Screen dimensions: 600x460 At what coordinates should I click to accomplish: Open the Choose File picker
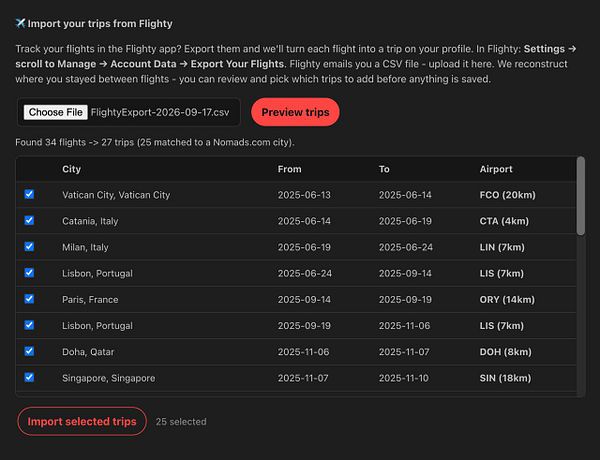55,112
